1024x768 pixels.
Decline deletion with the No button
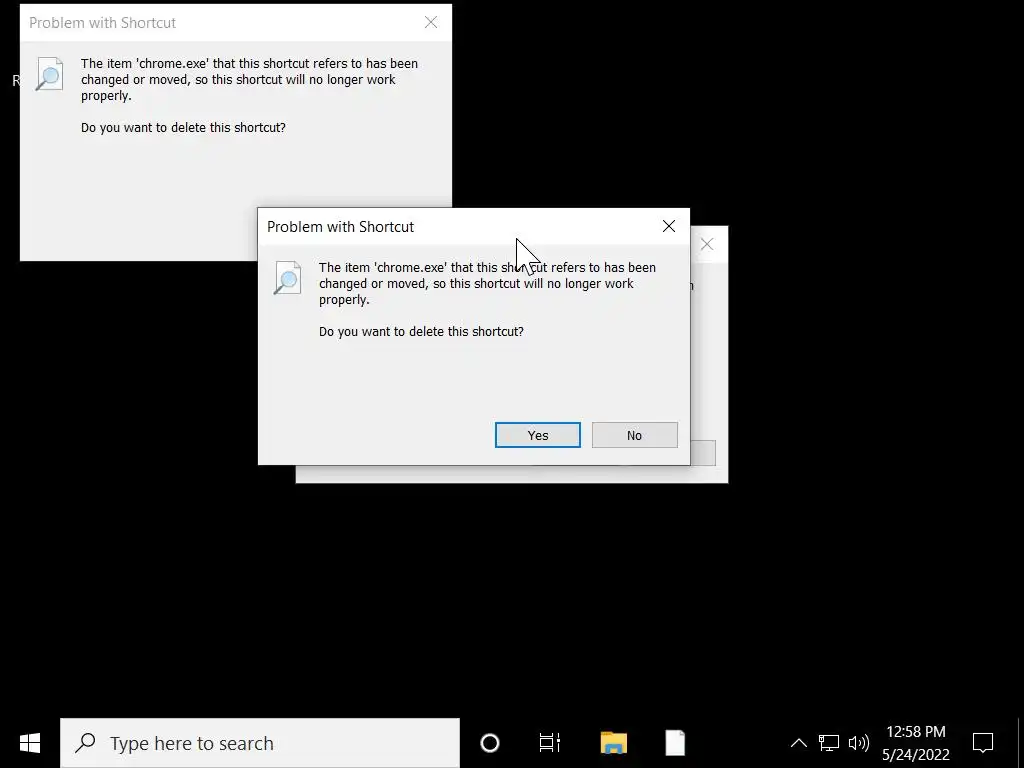point(634,435)
